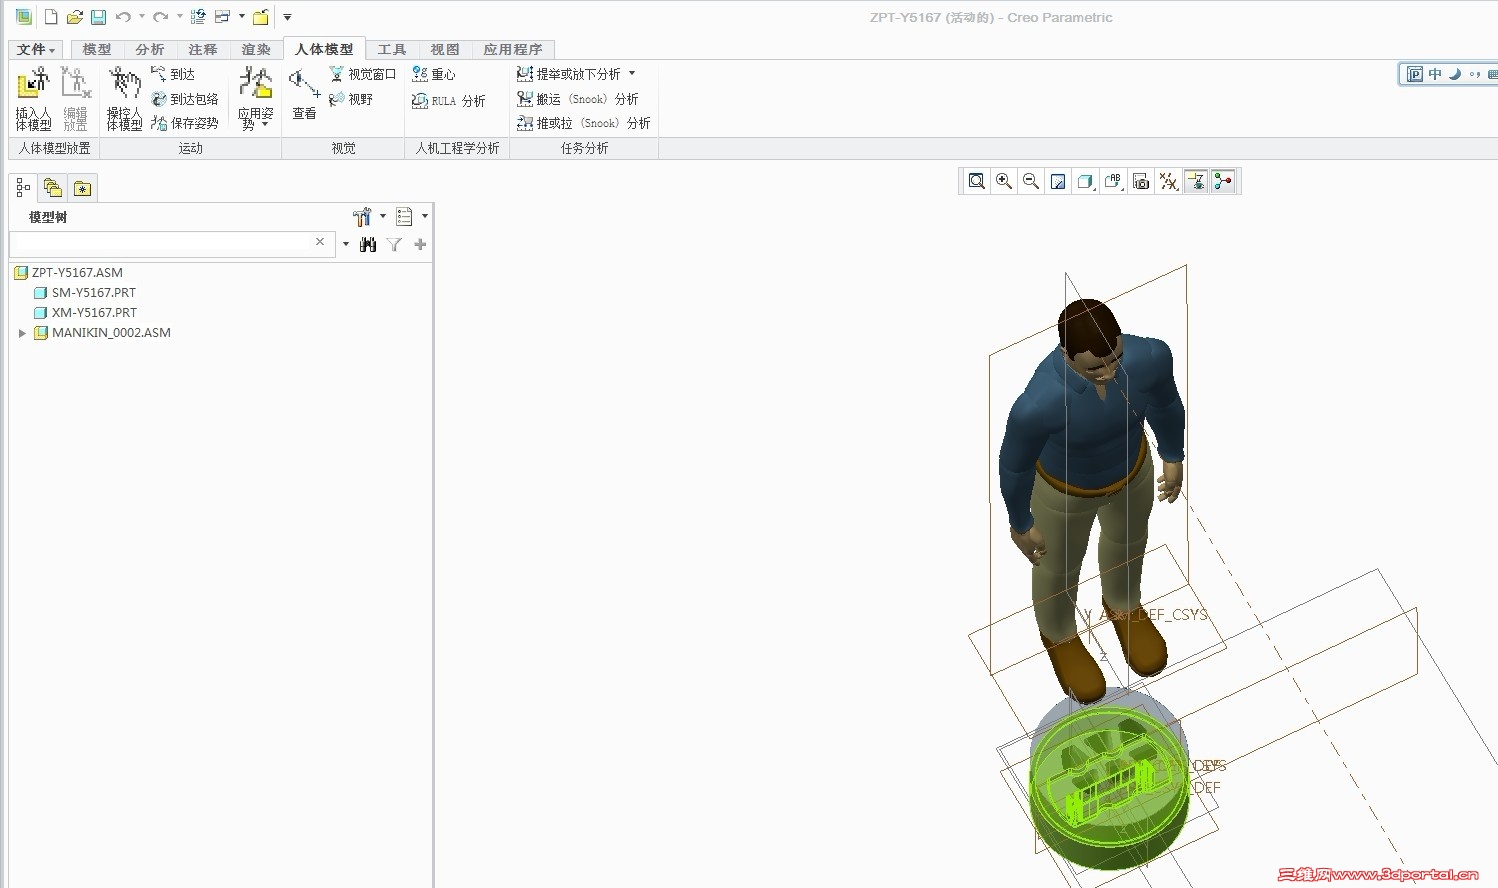Switch to the 渲染 tab

pos(256,49)
